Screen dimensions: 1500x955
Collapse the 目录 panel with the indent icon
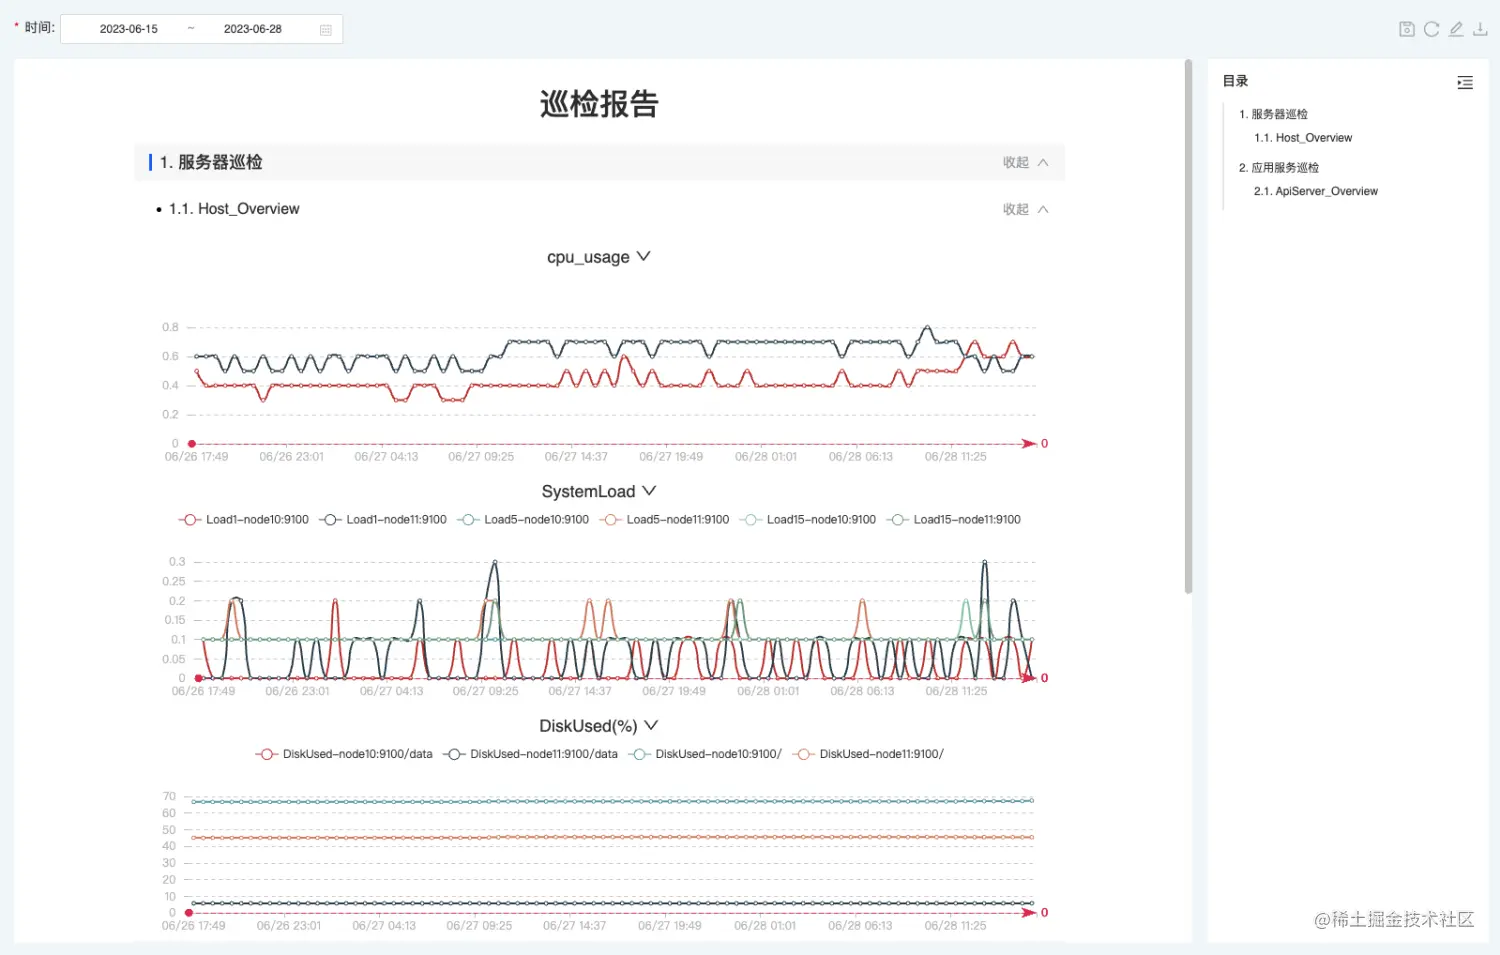click(x=1465, y=82)
